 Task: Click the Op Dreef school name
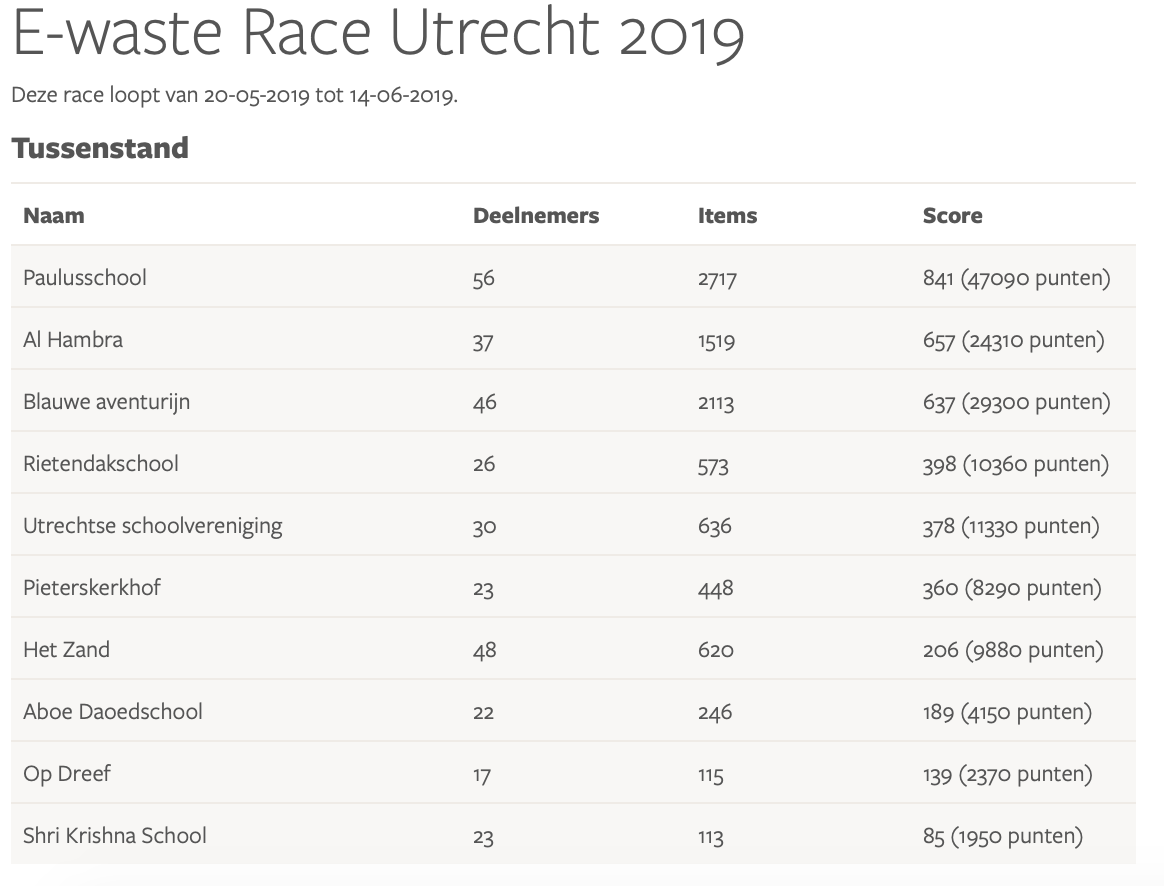(x=67, y=774)
